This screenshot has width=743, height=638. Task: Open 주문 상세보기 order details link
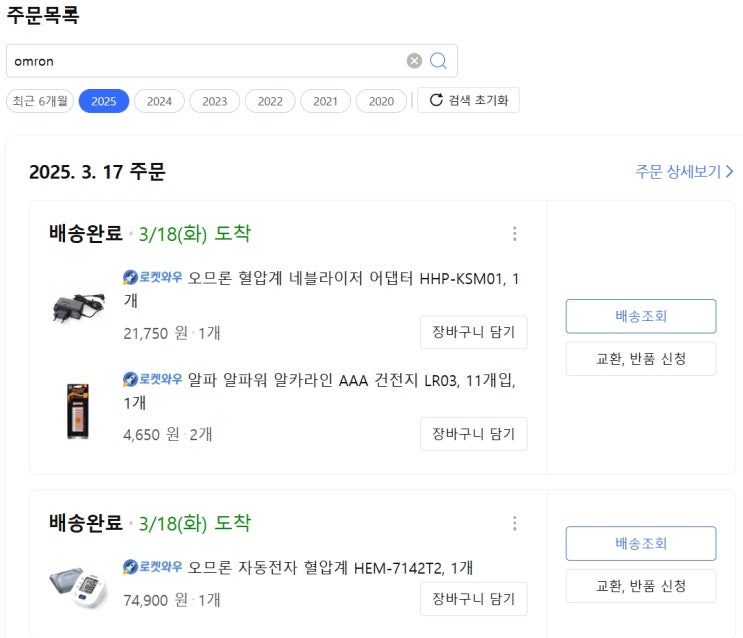point(684,172)
